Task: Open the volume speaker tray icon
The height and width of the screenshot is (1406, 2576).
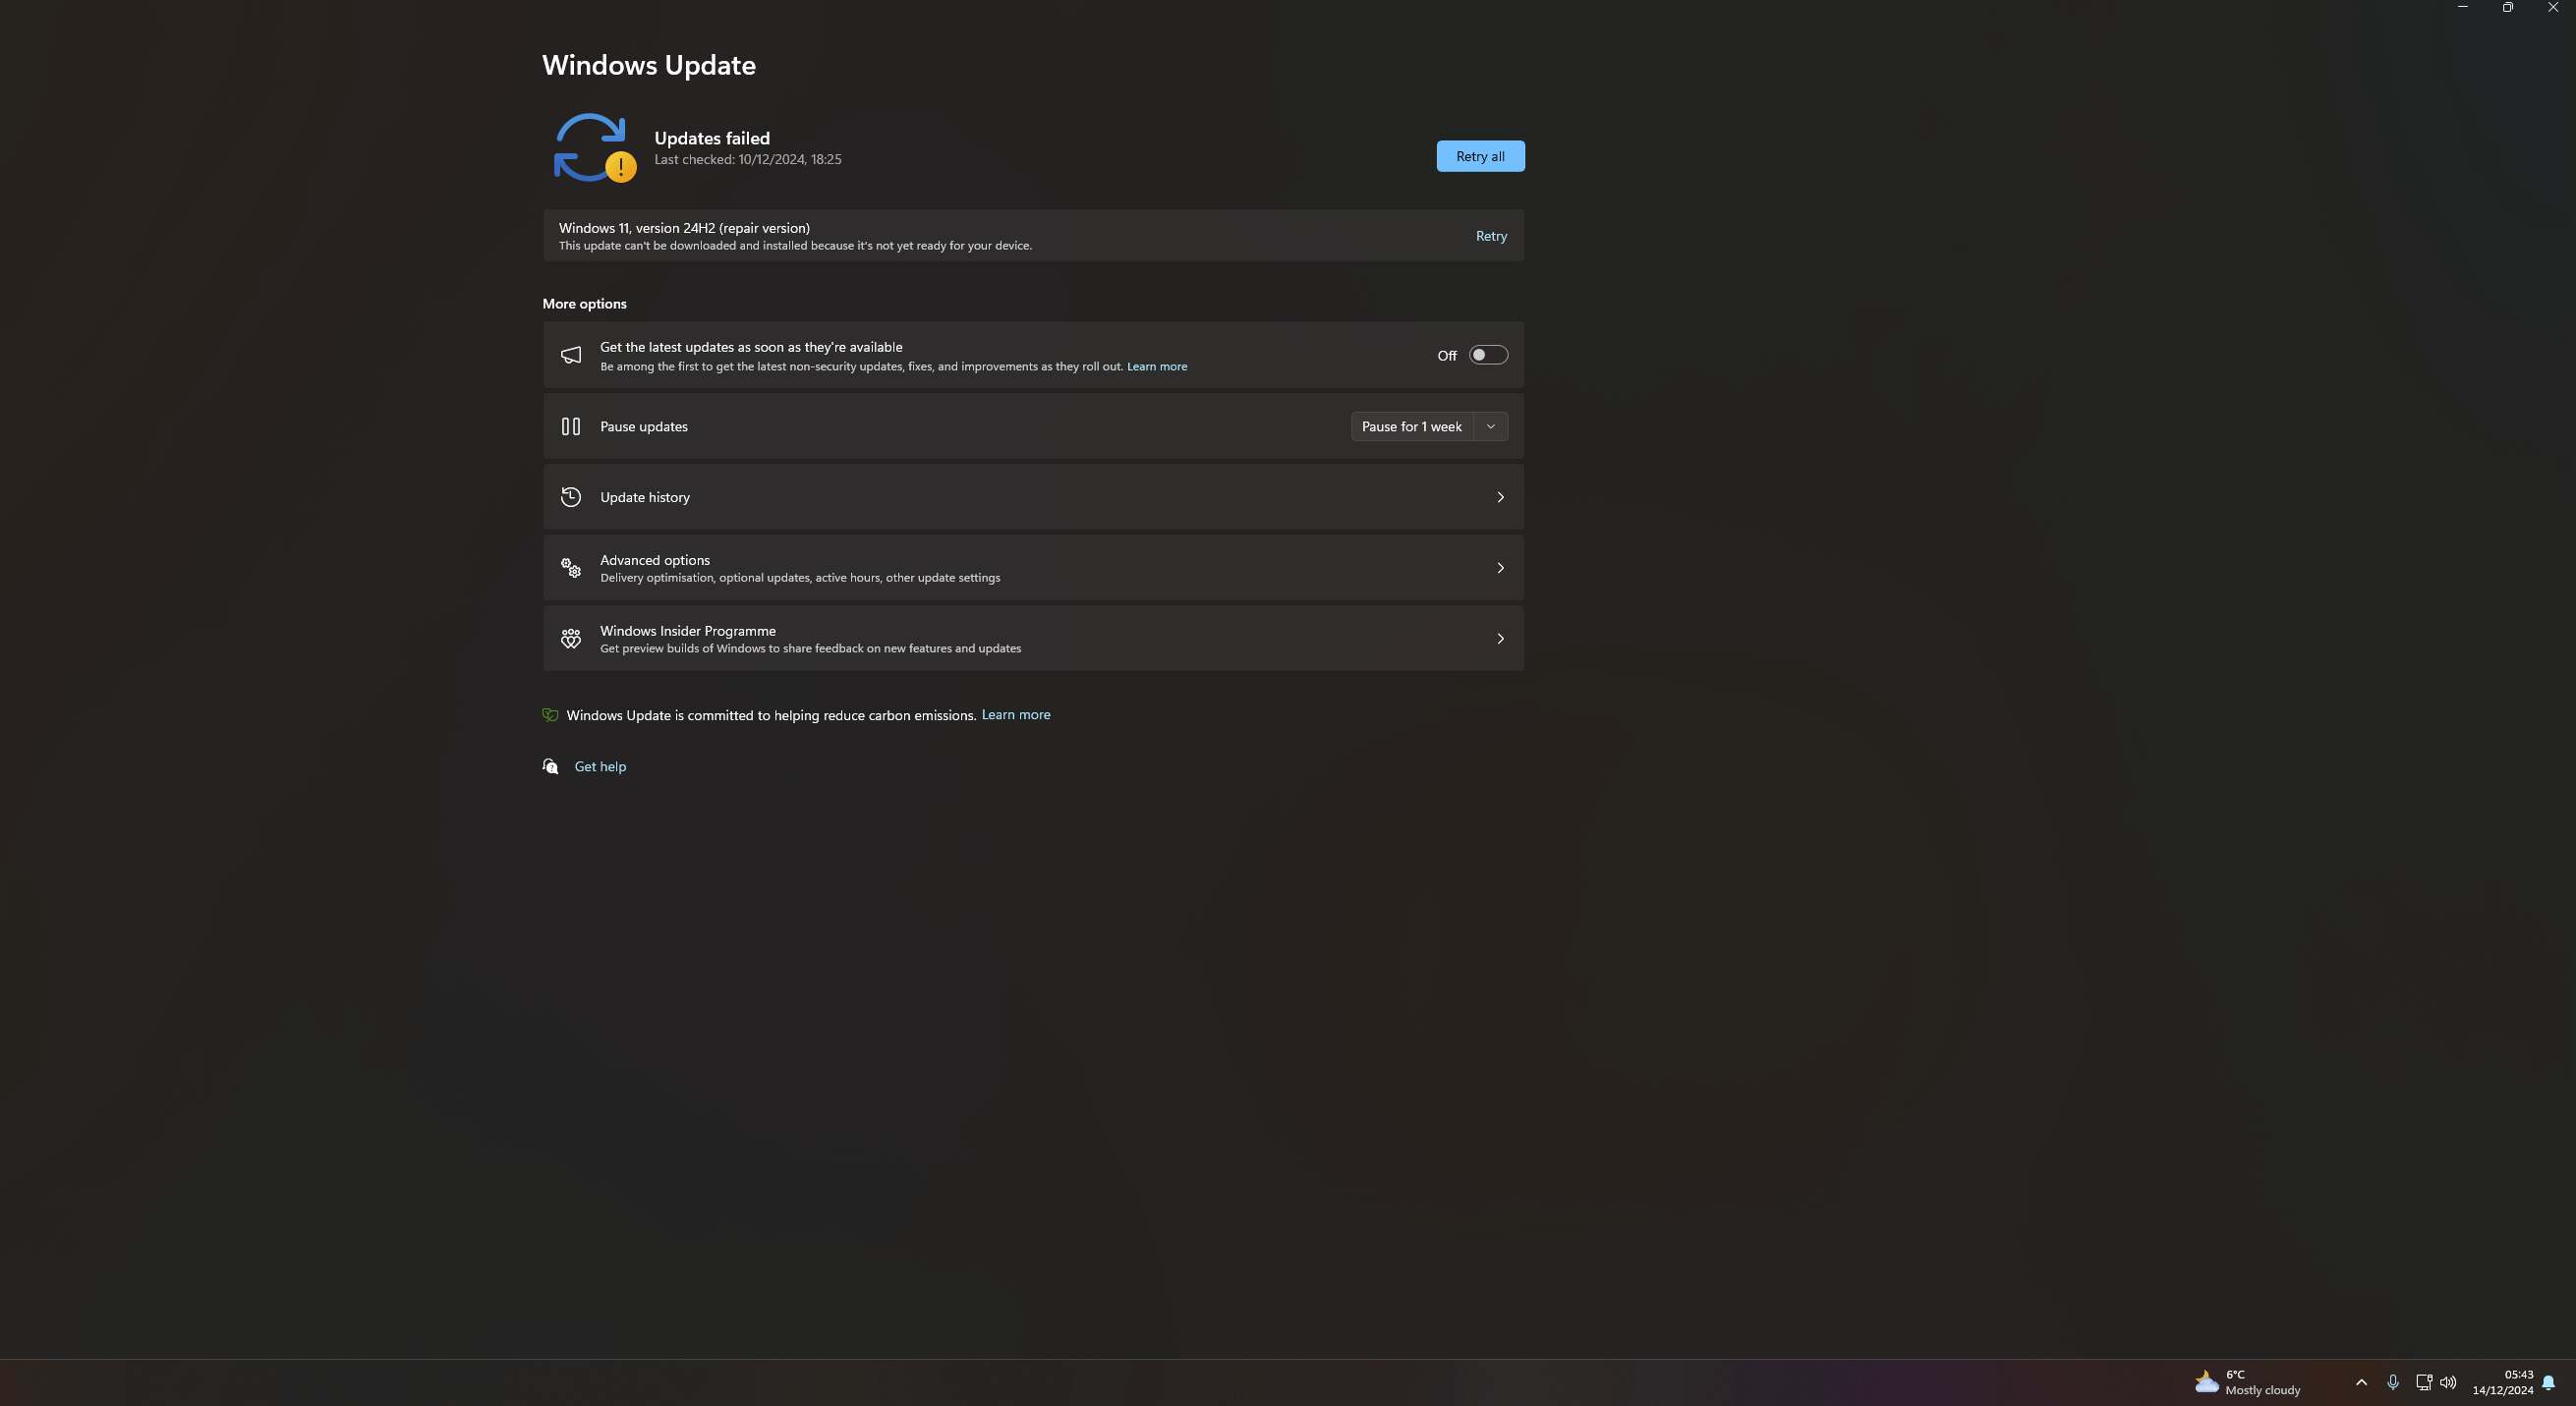Action: [2448, 1382]
